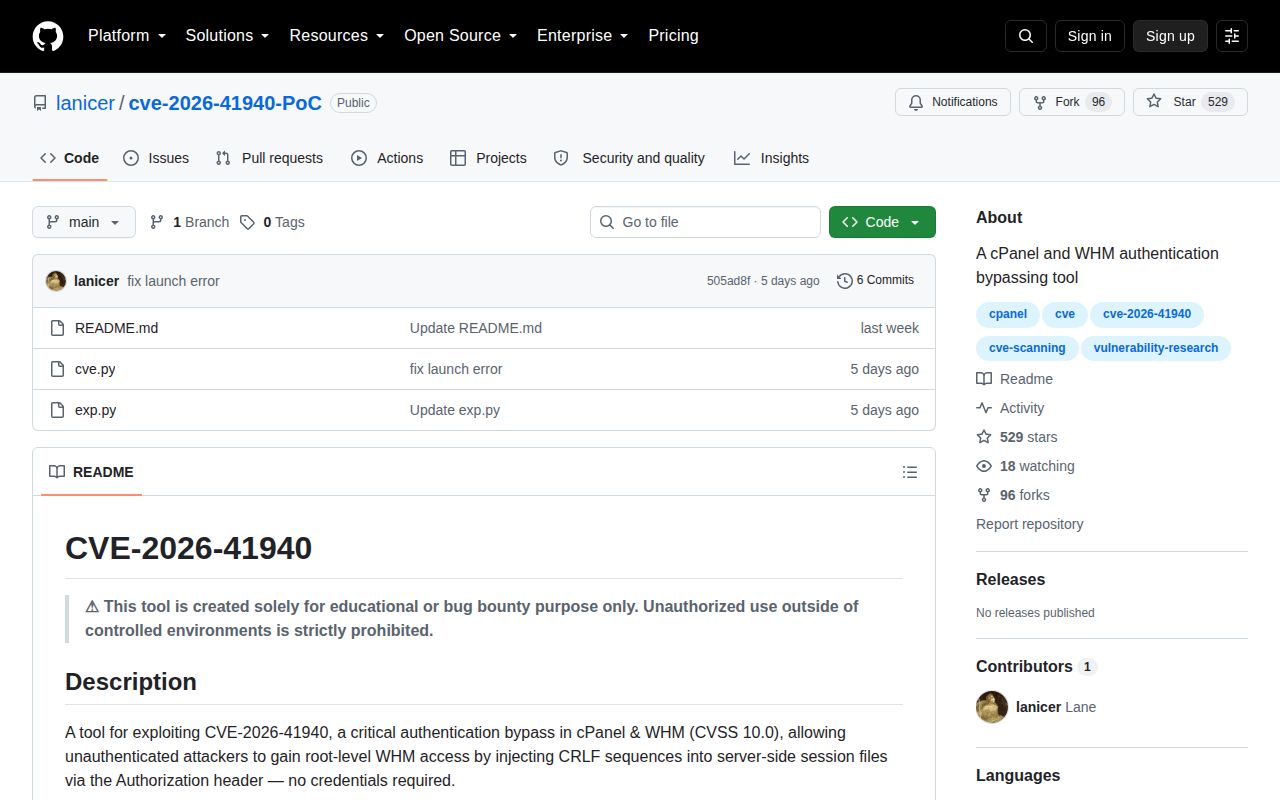Click the cve.py file icon
The height and width of the screenshot is (800, 1280).
pos(57,369)
